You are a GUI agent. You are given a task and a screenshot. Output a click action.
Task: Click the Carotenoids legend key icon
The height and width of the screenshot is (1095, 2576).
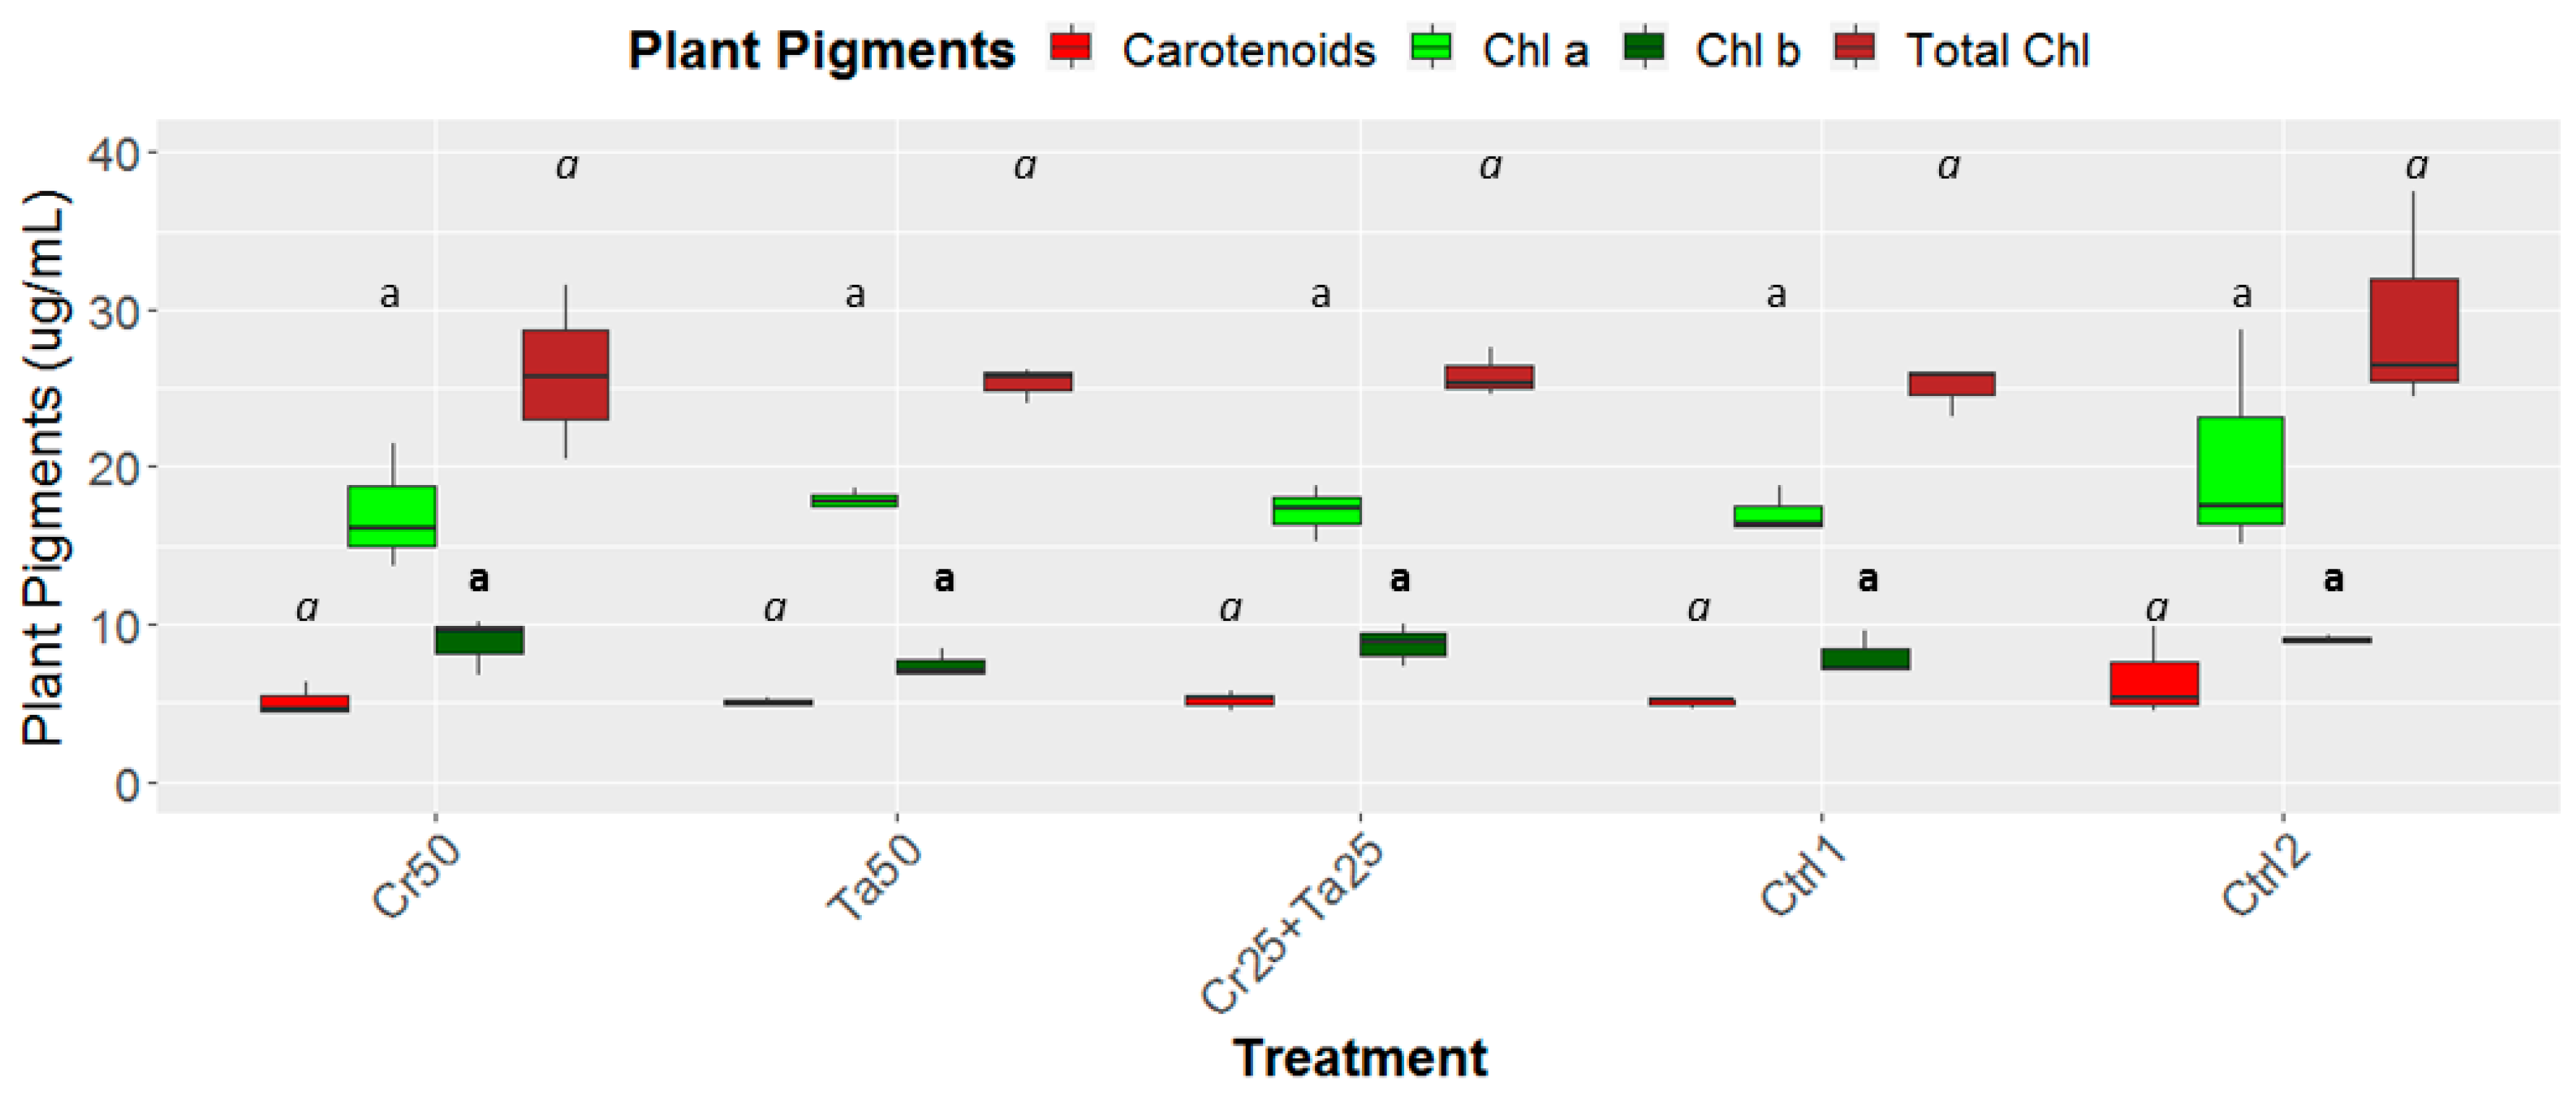pos(1070,48)
